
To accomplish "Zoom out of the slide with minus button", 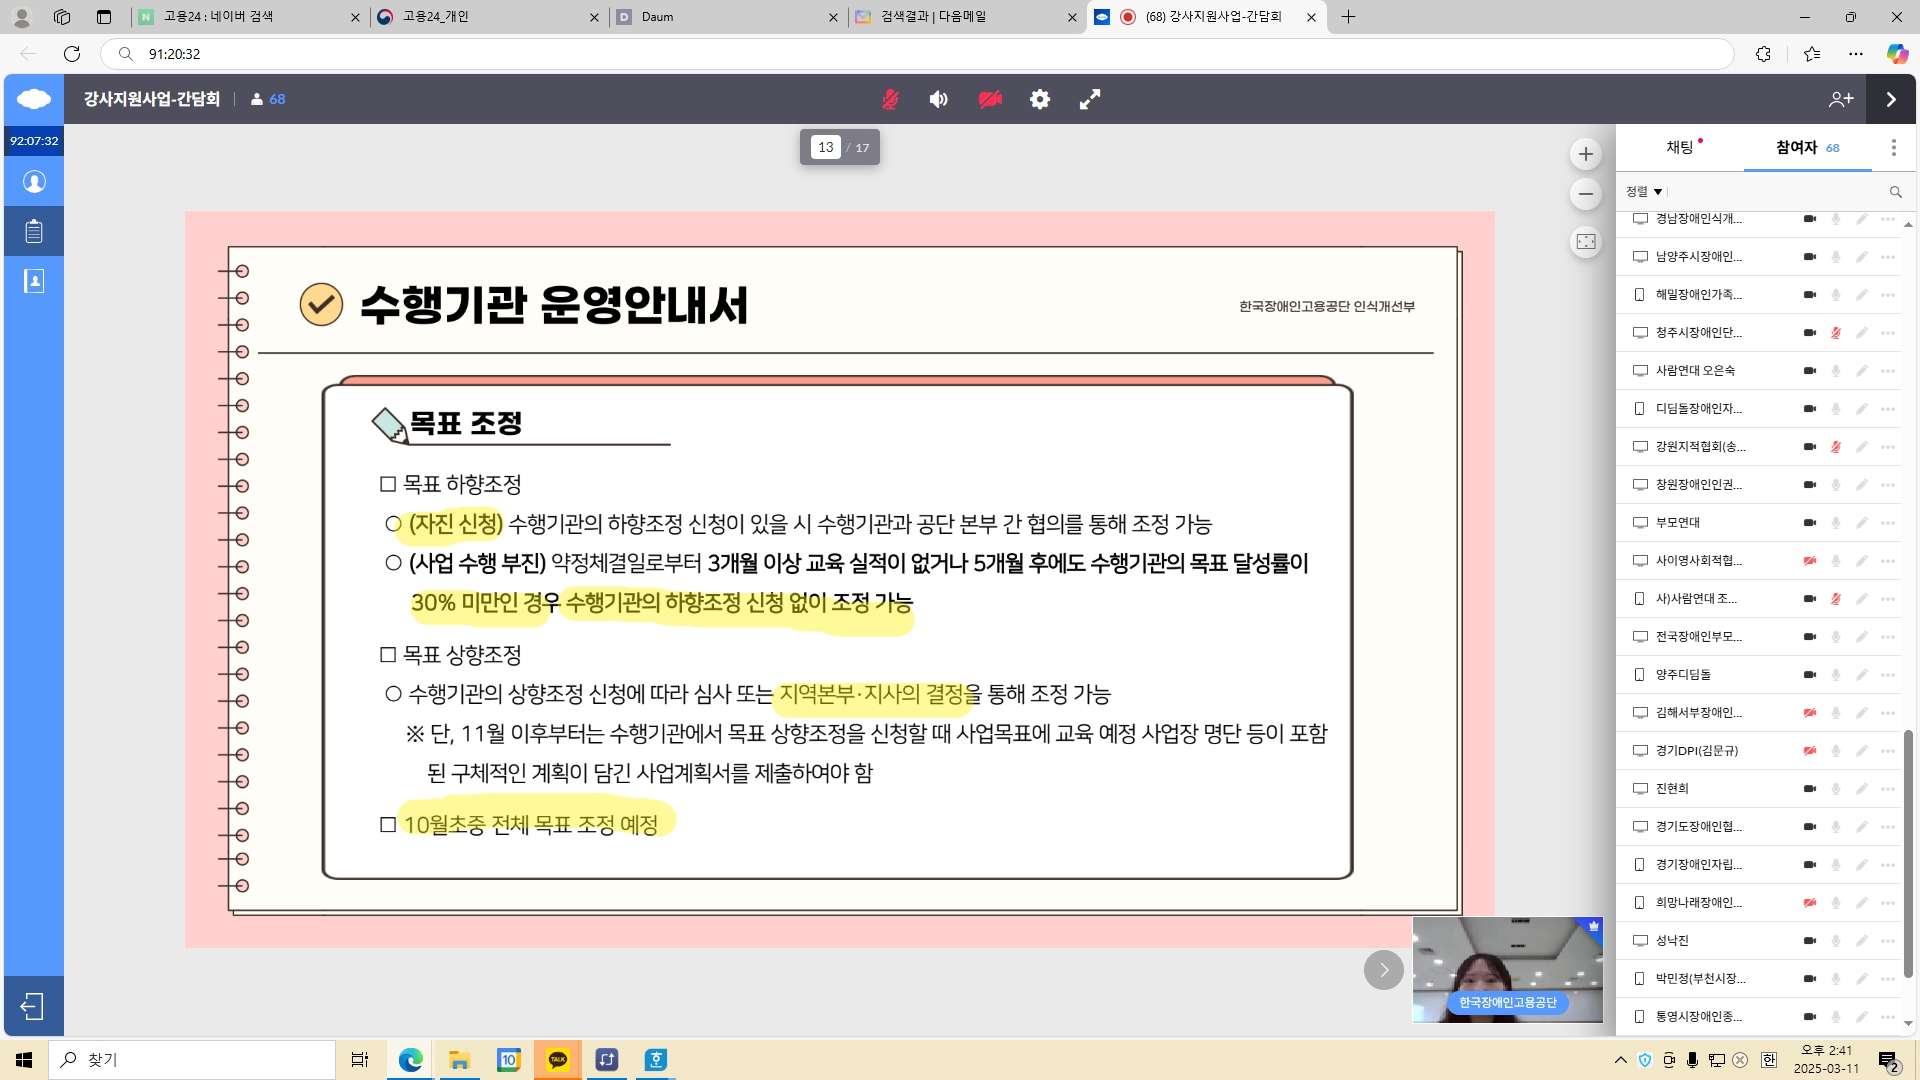I will pos(1585,194).
